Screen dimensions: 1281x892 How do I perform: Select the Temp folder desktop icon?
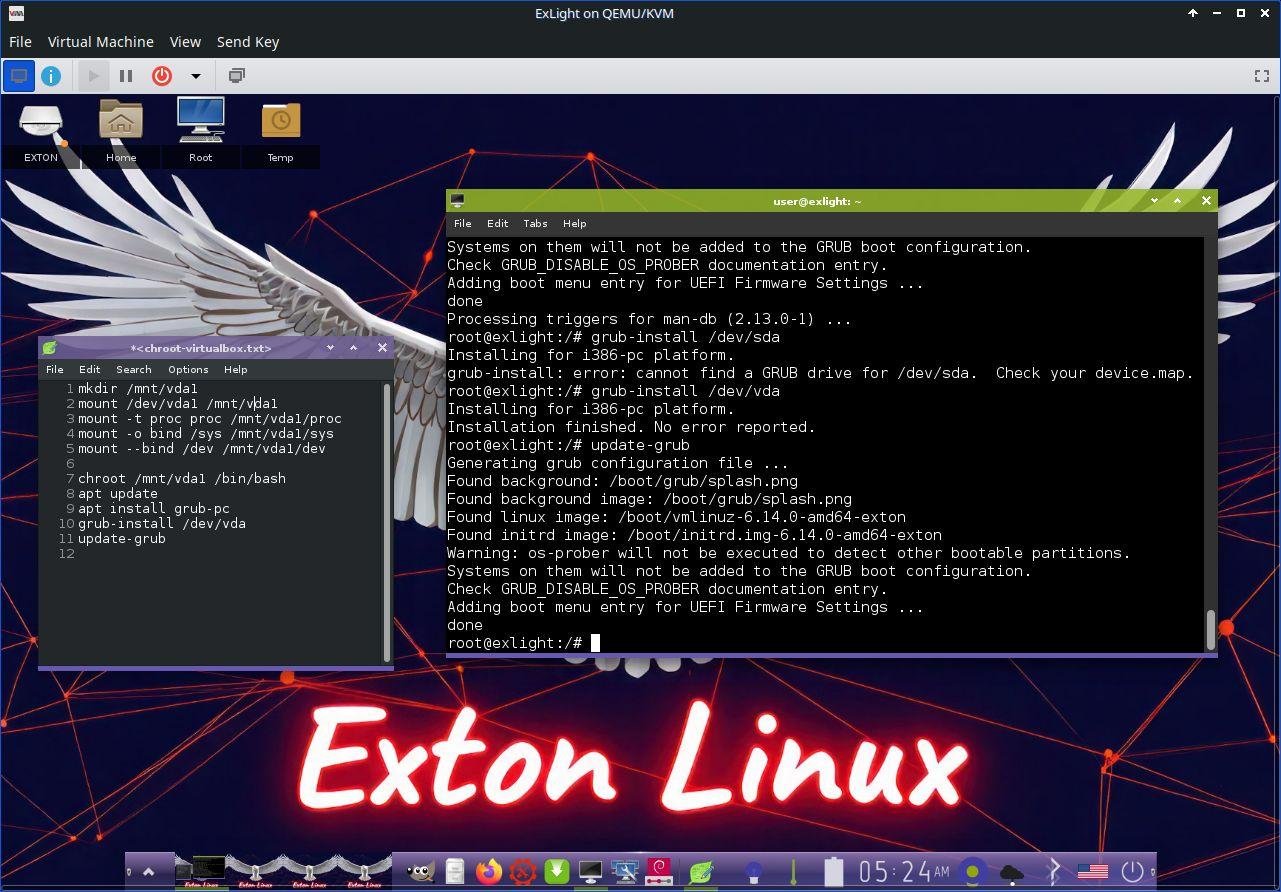click(281, 132)
